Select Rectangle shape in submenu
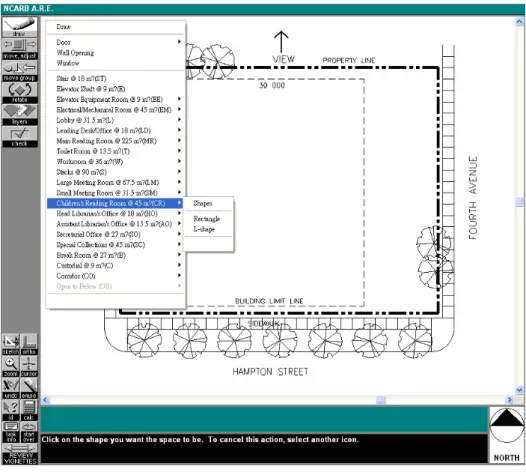The image size is (526, 472). [207, 219]
